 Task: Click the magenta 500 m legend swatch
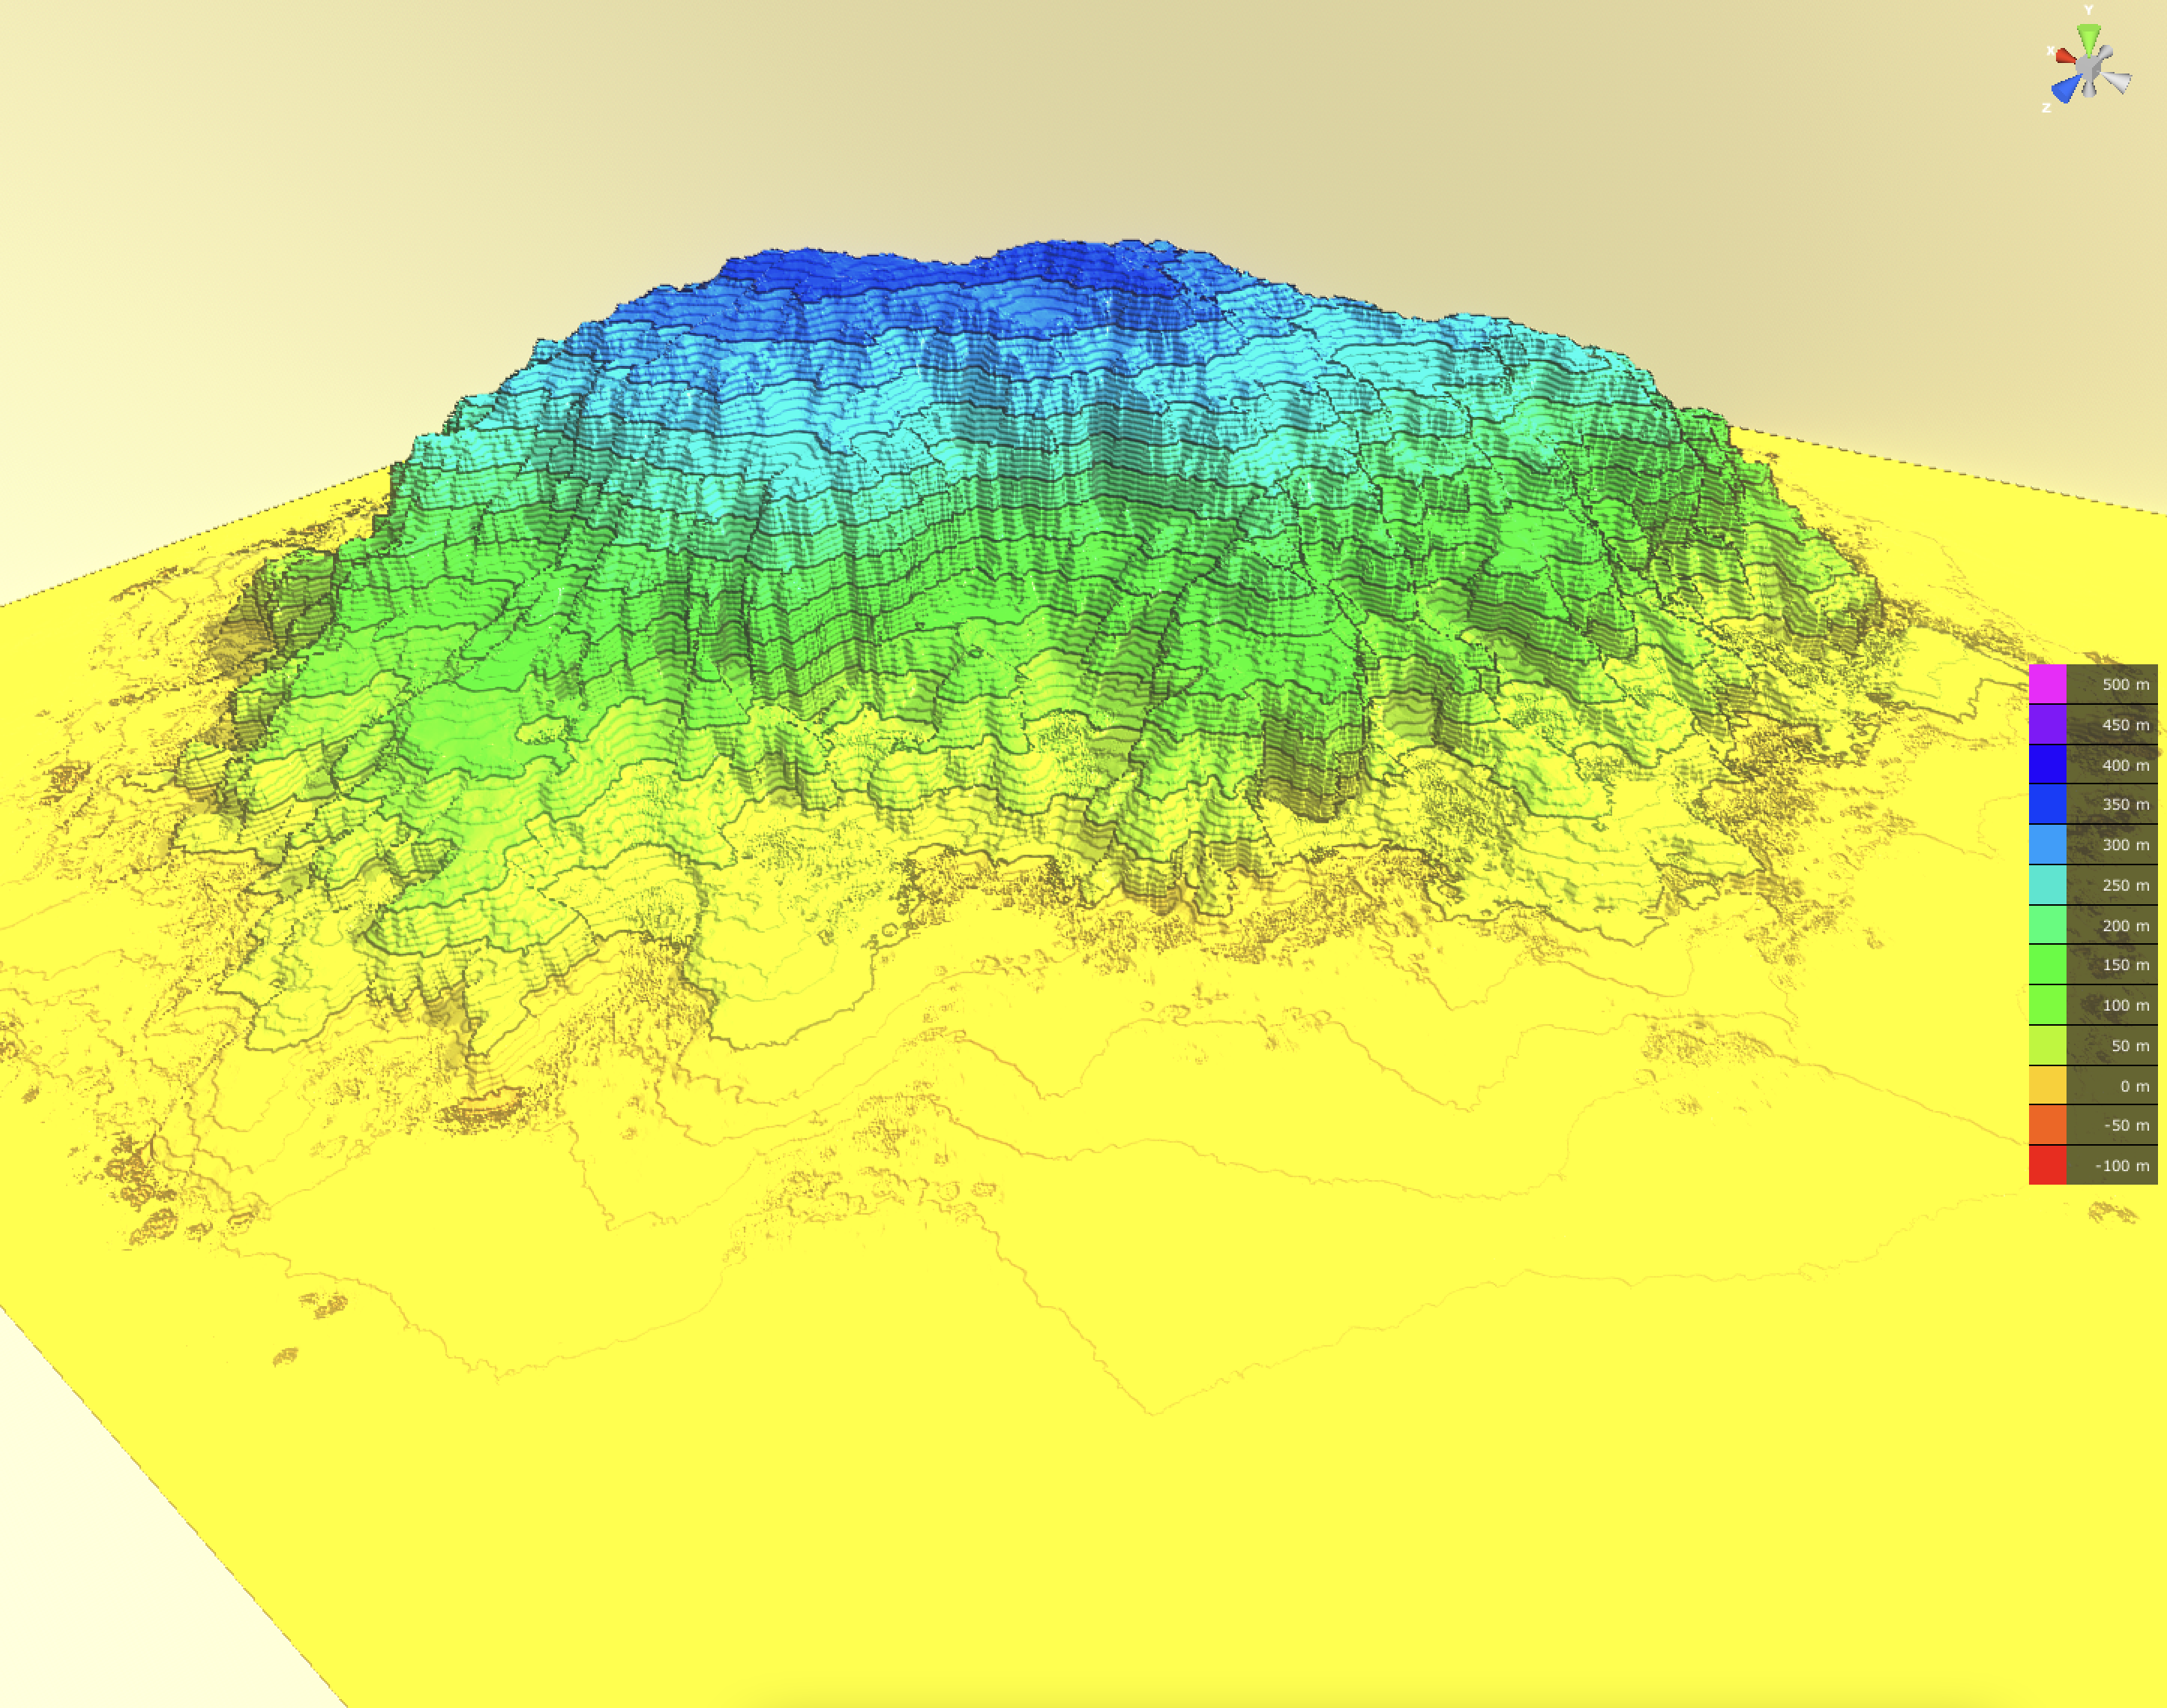point(2047,684)
